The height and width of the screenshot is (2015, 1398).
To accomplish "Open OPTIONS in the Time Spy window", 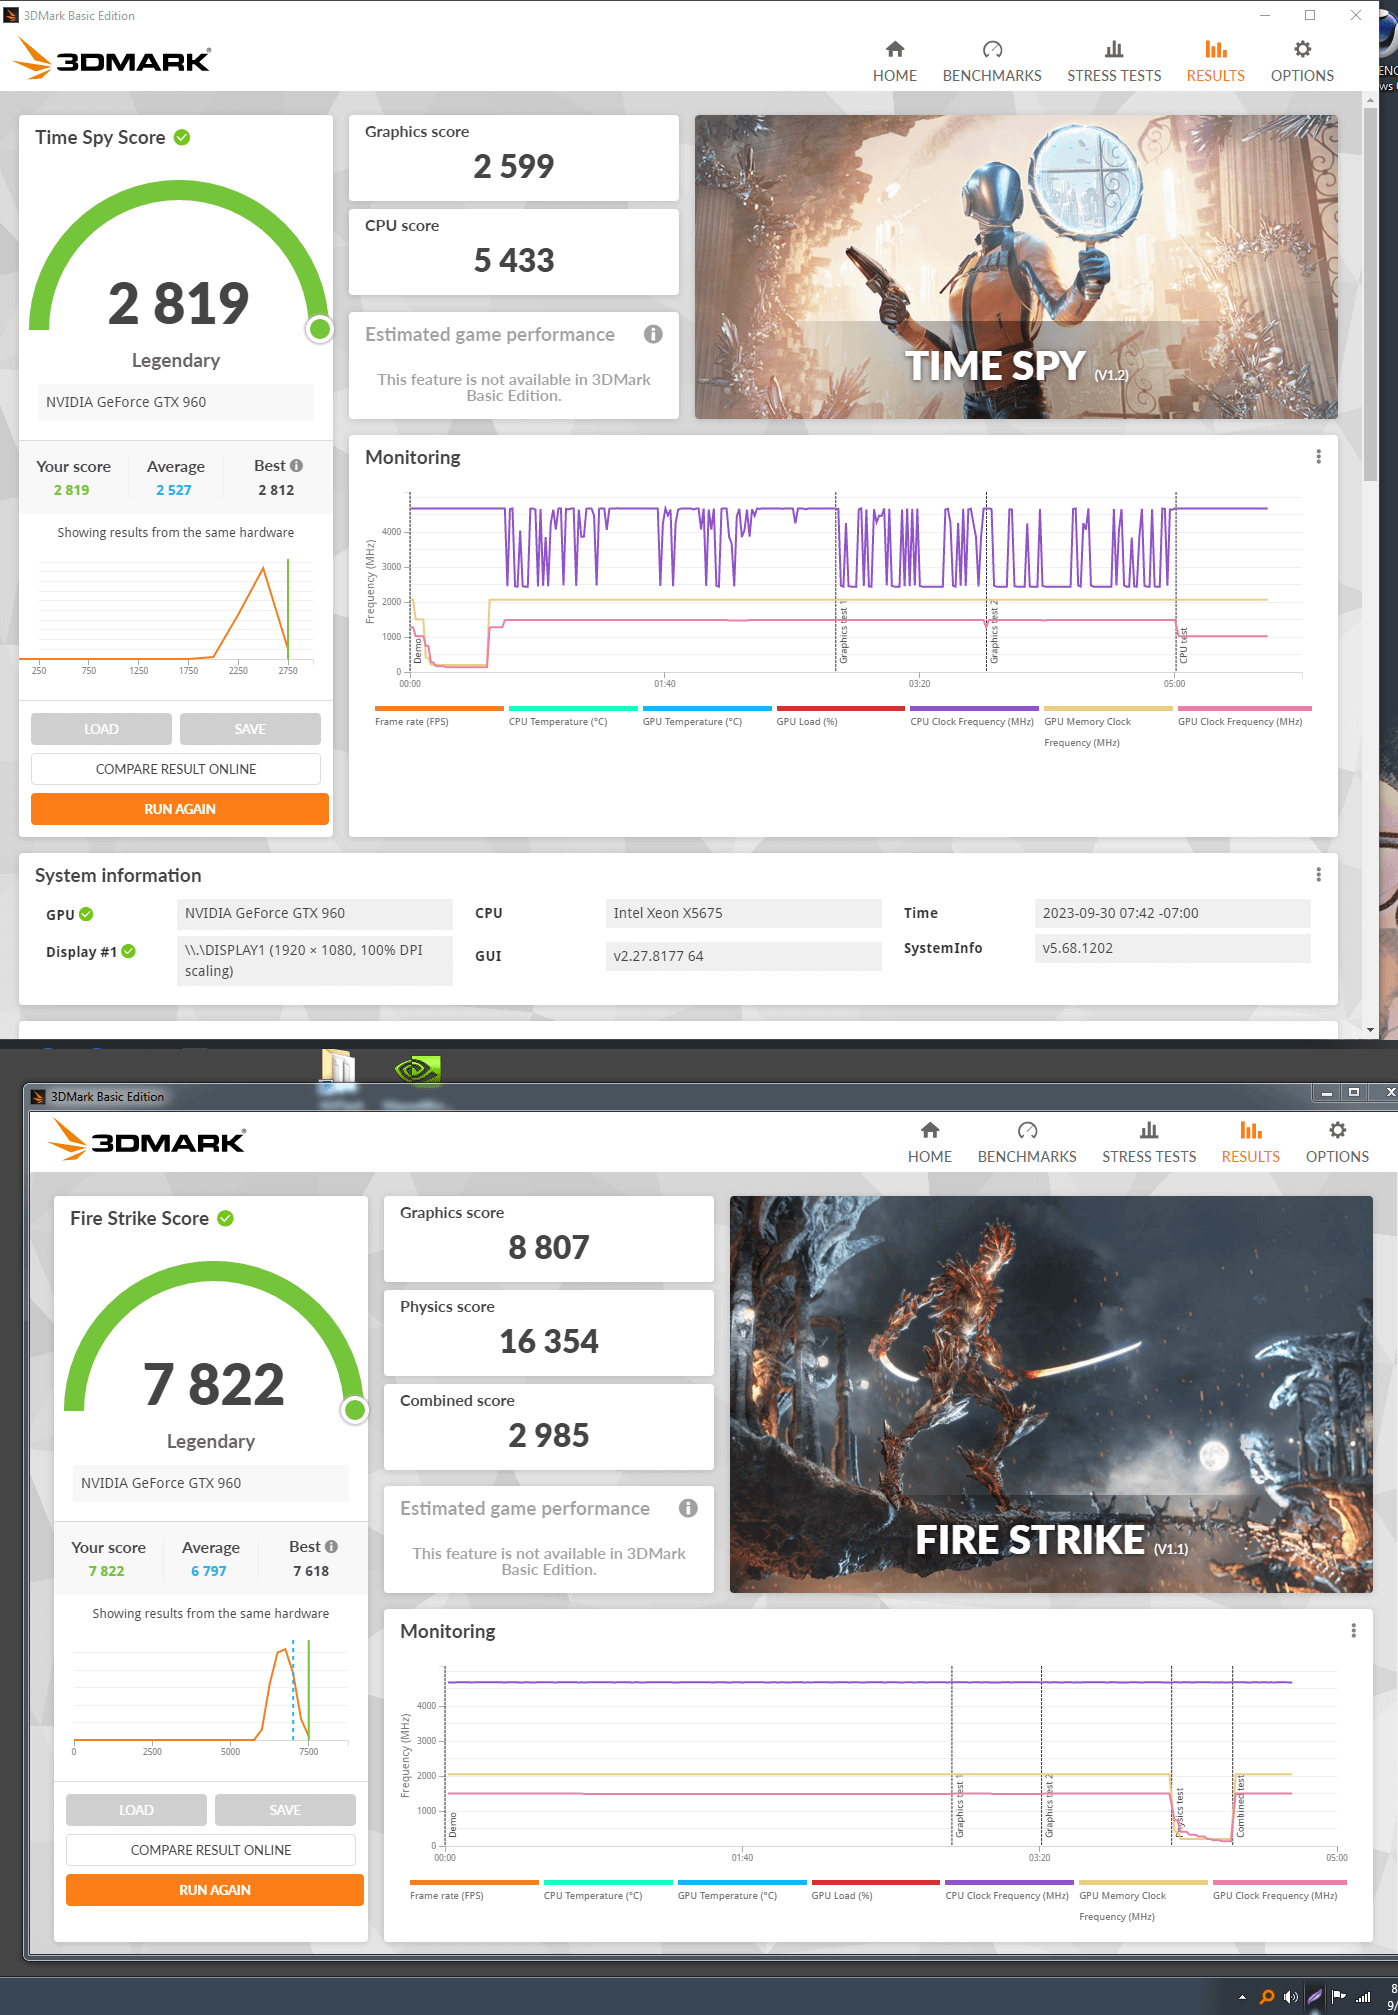I will tap(1302, 62).
